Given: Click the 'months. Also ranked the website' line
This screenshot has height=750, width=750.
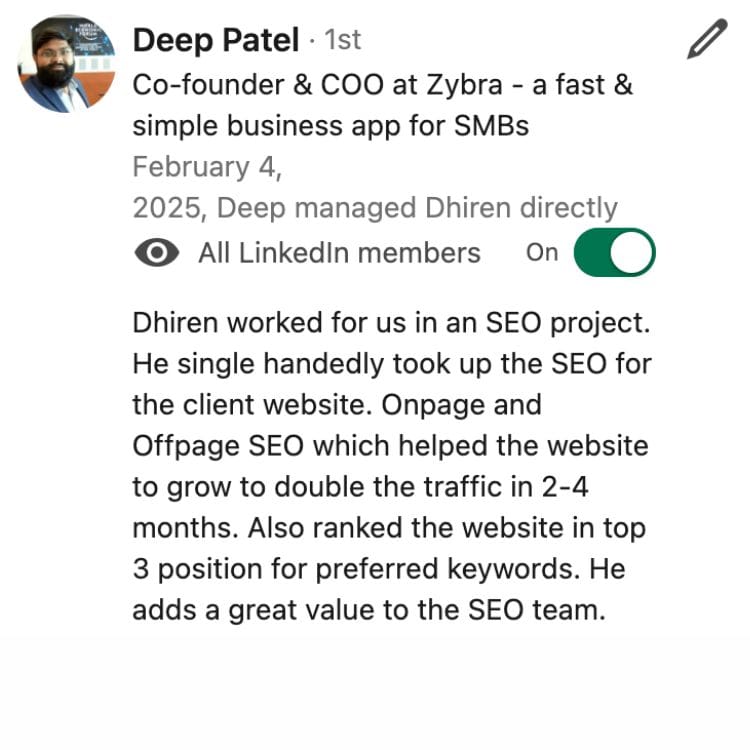Looking at the screenshot, I should tap(389, 527).
